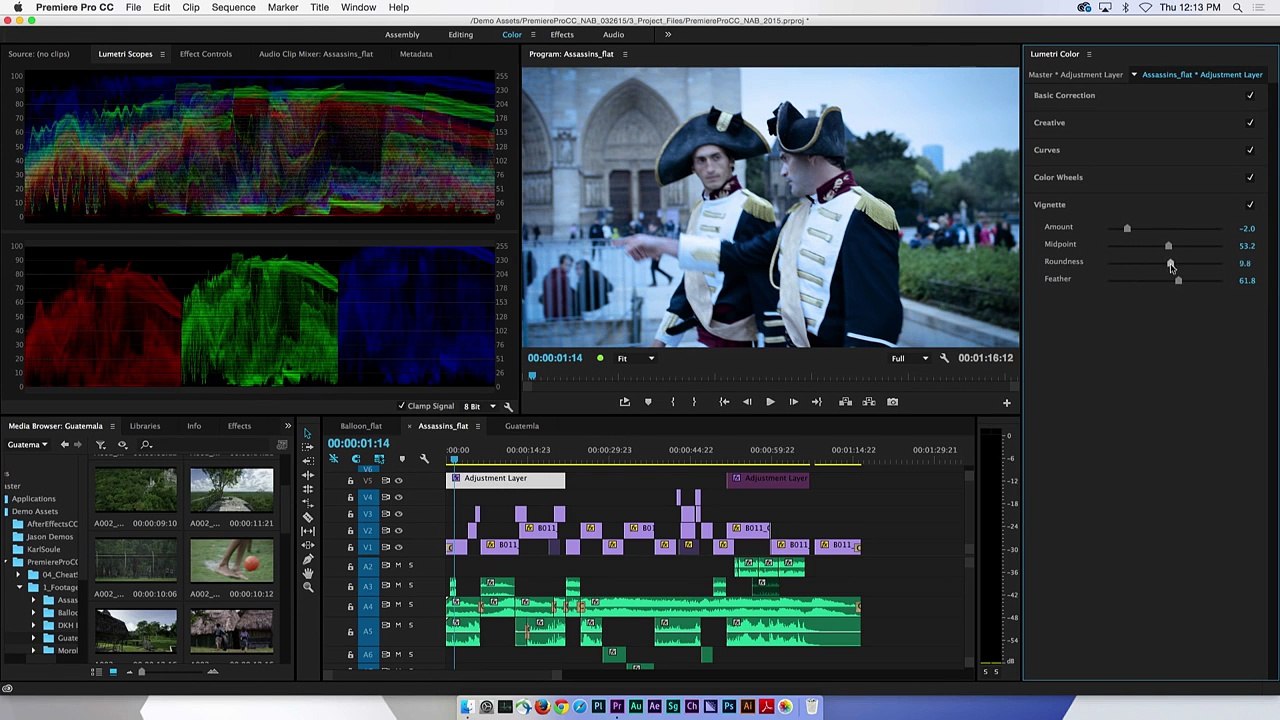Toggle snap in the timeline header
Screen dimensions: 1280x720
[355, 459]
